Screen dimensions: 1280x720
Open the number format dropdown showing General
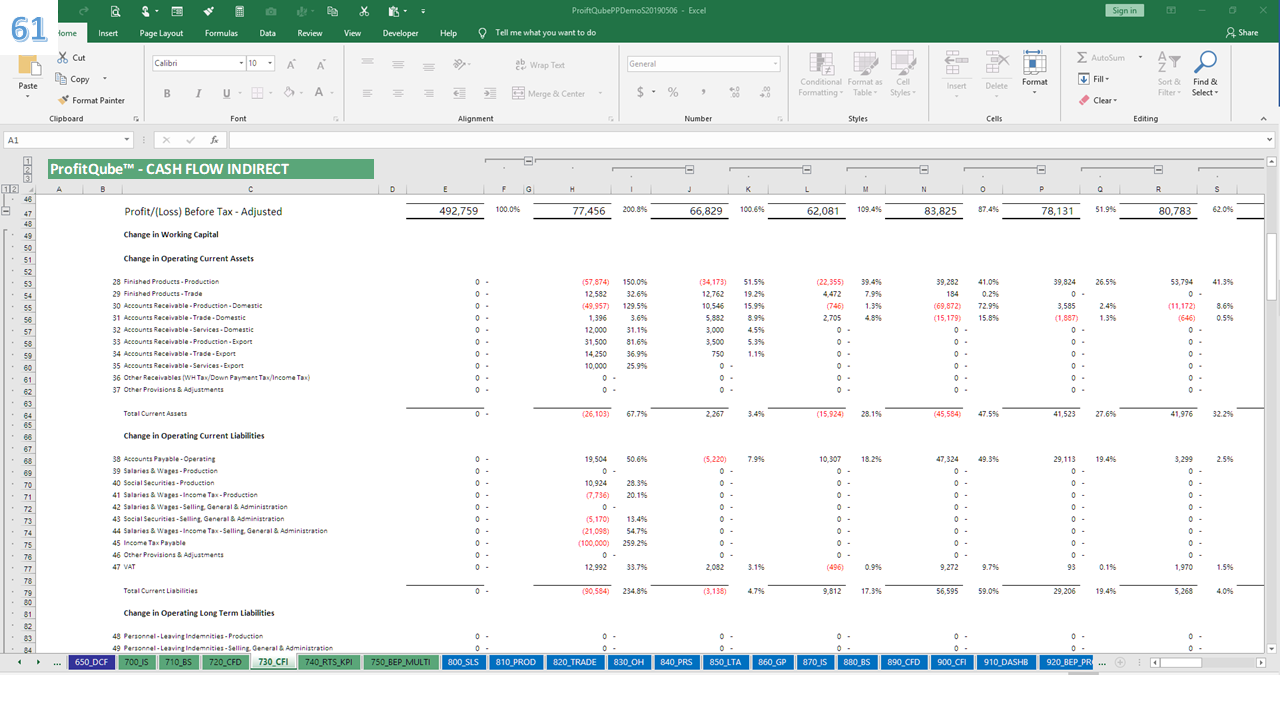tap(775, 64)
